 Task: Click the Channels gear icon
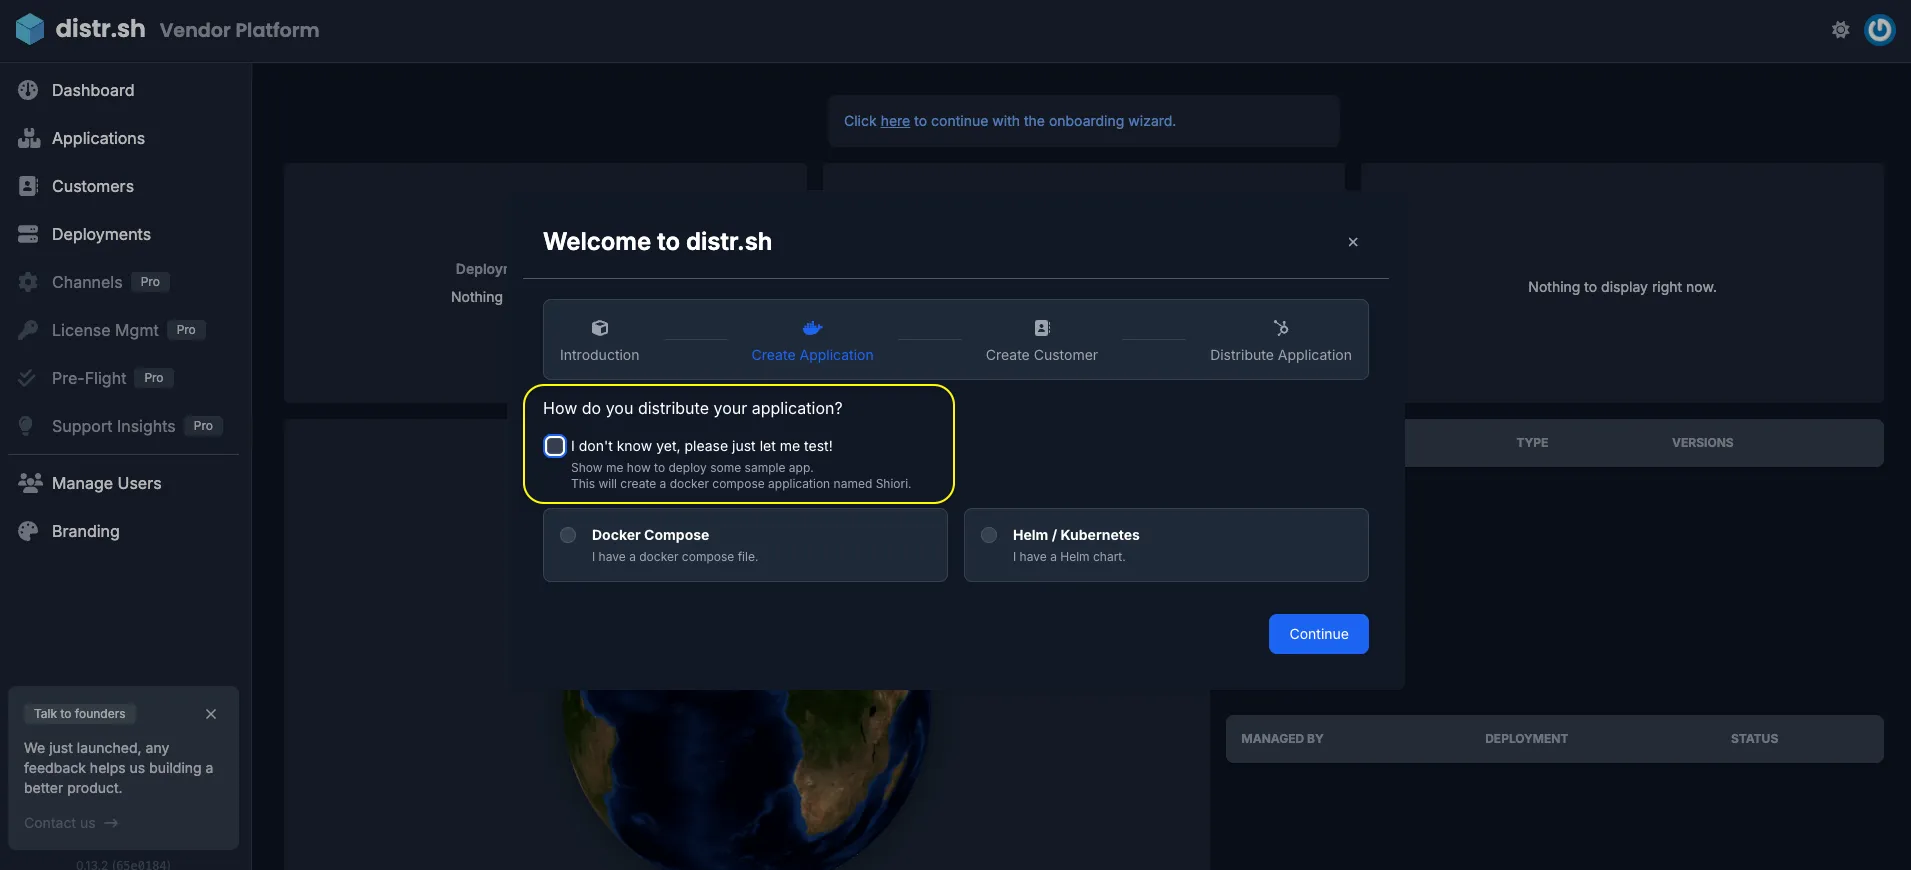[x=28, y=282]
